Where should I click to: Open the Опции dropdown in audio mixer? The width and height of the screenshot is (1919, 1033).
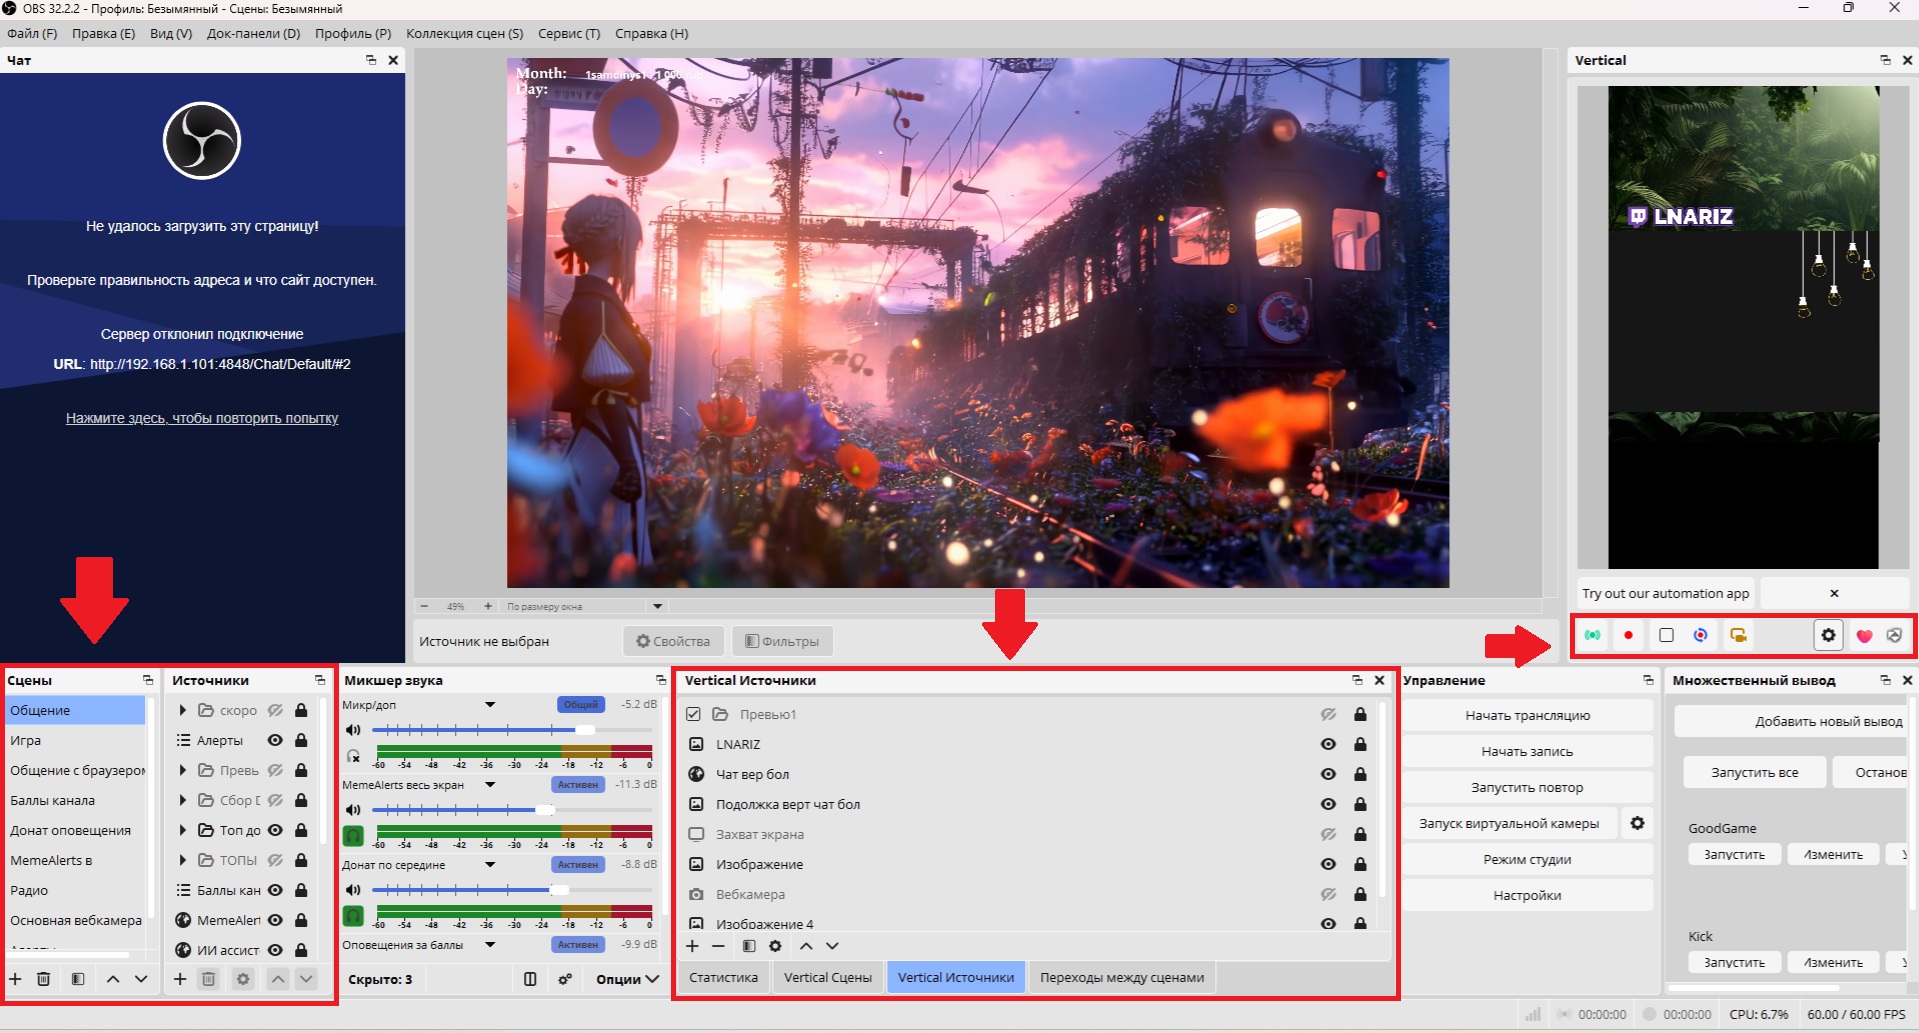tap(627, 979)
